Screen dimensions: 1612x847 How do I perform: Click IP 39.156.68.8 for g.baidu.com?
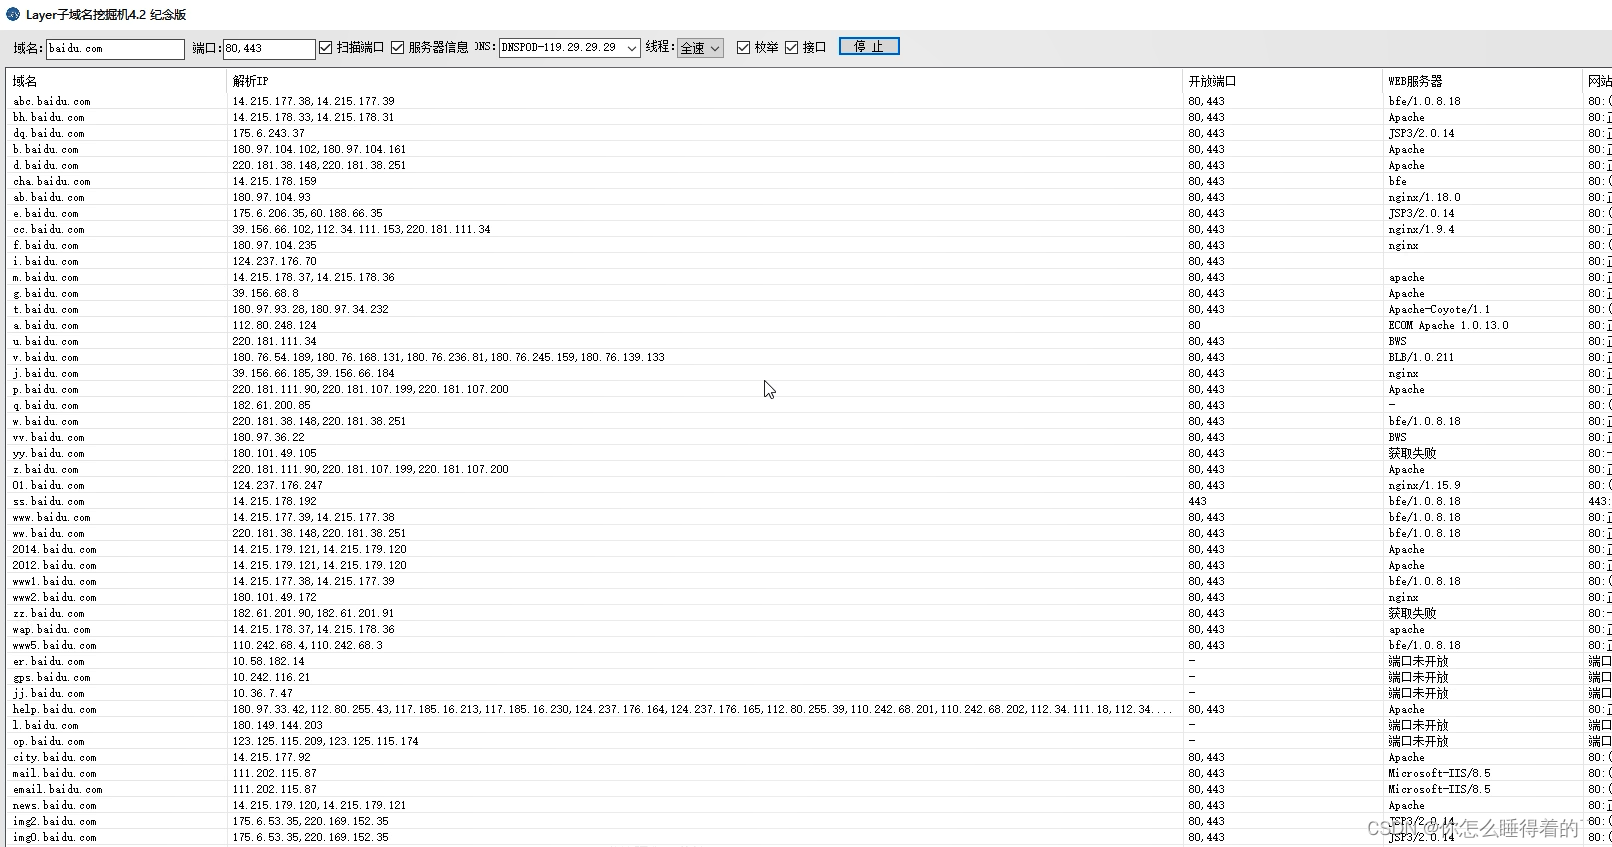pos(266,293)
